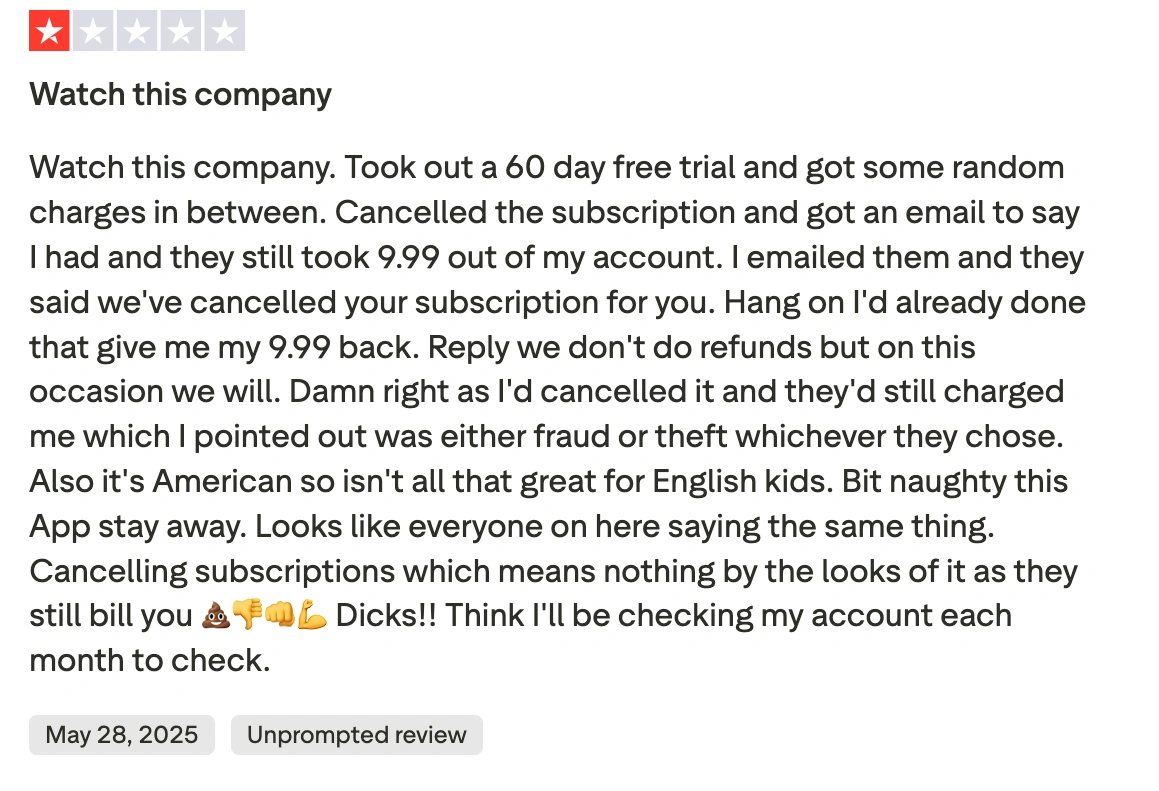Click the fifth star rating icon
1159x791 pixels.
tap(224, 30)
